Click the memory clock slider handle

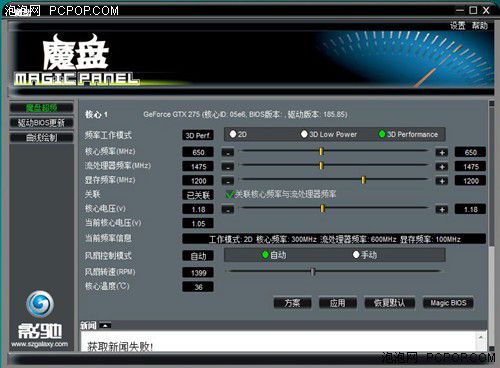[363, 180]
